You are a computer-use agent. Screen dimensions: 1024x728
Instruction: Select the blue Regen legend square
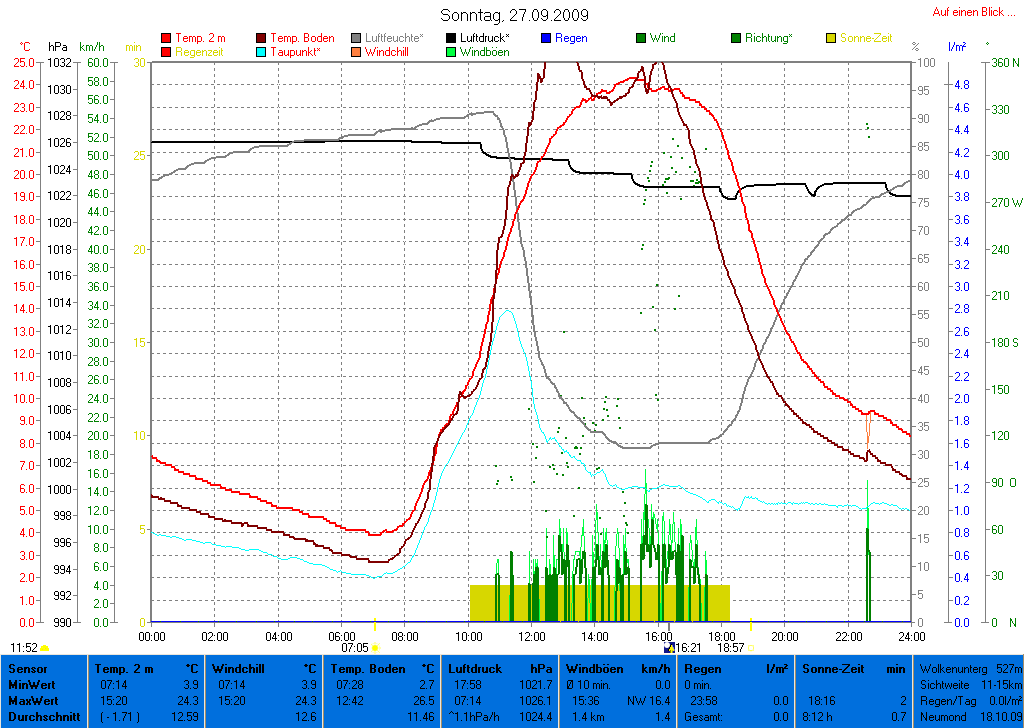tap(546, 38)
